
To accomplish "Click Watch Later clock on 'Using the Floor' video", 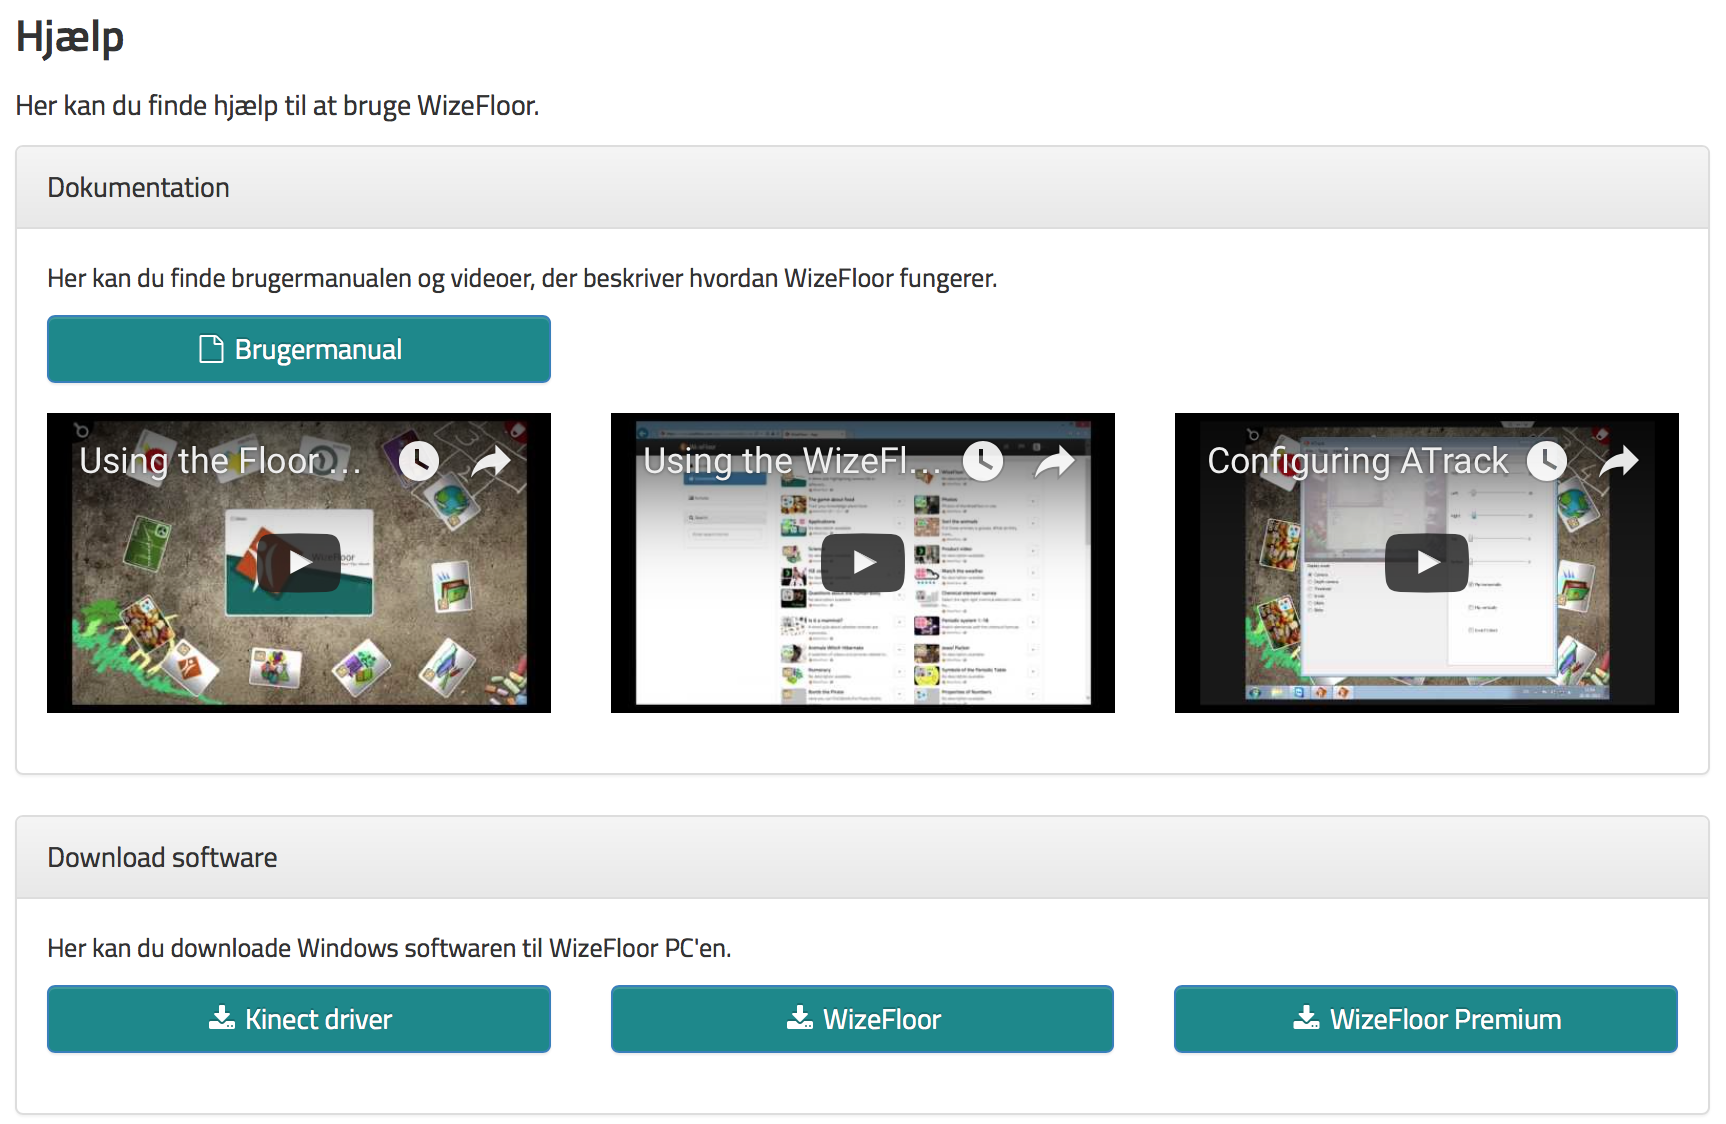I will pyautogui.click(x=419, y=461).
